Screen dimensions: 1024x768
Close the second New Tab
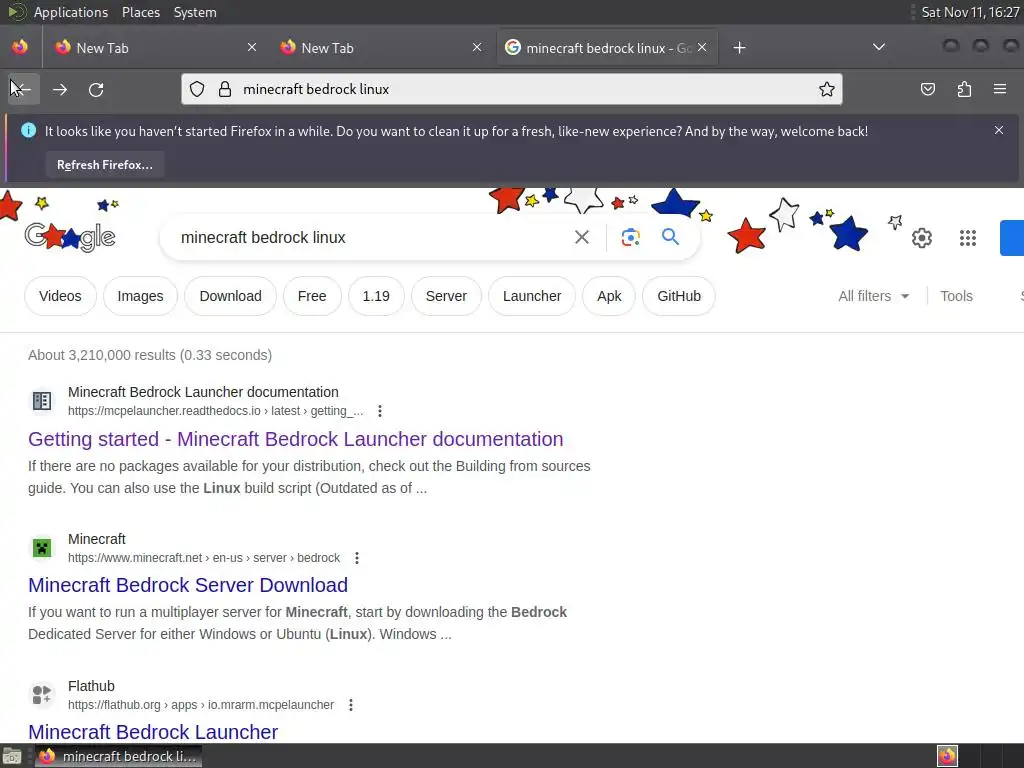point(477,47)
